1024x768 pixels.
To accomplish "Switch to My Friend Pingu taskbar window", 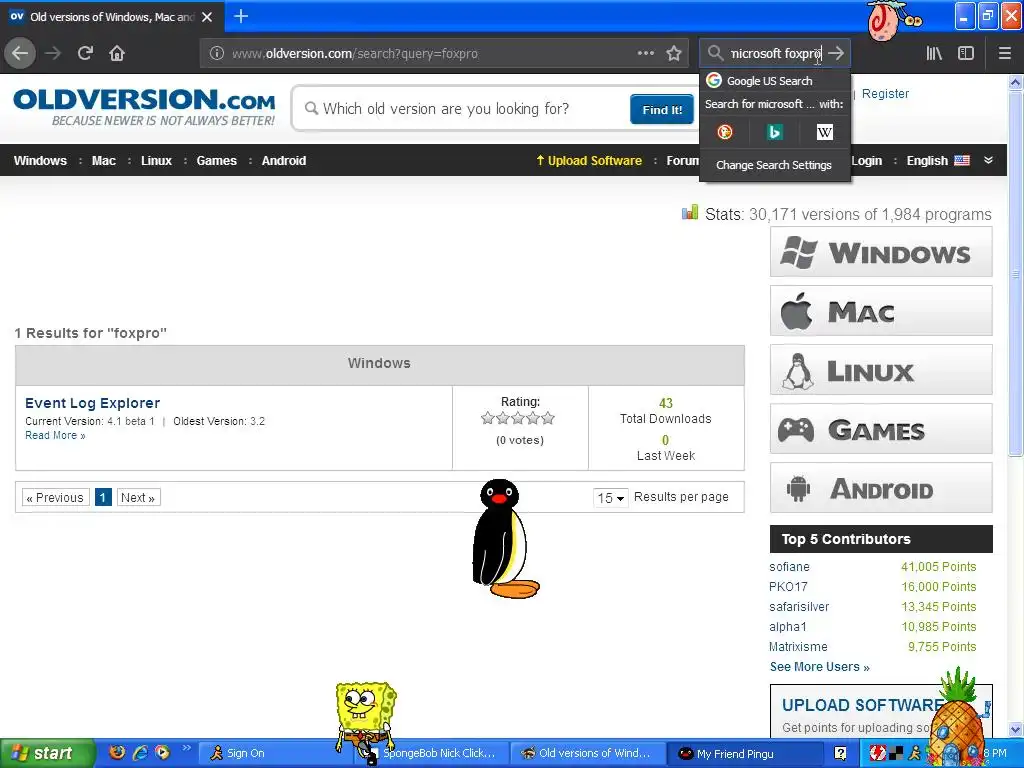I will pyautogui.click(x=744, y=754).
